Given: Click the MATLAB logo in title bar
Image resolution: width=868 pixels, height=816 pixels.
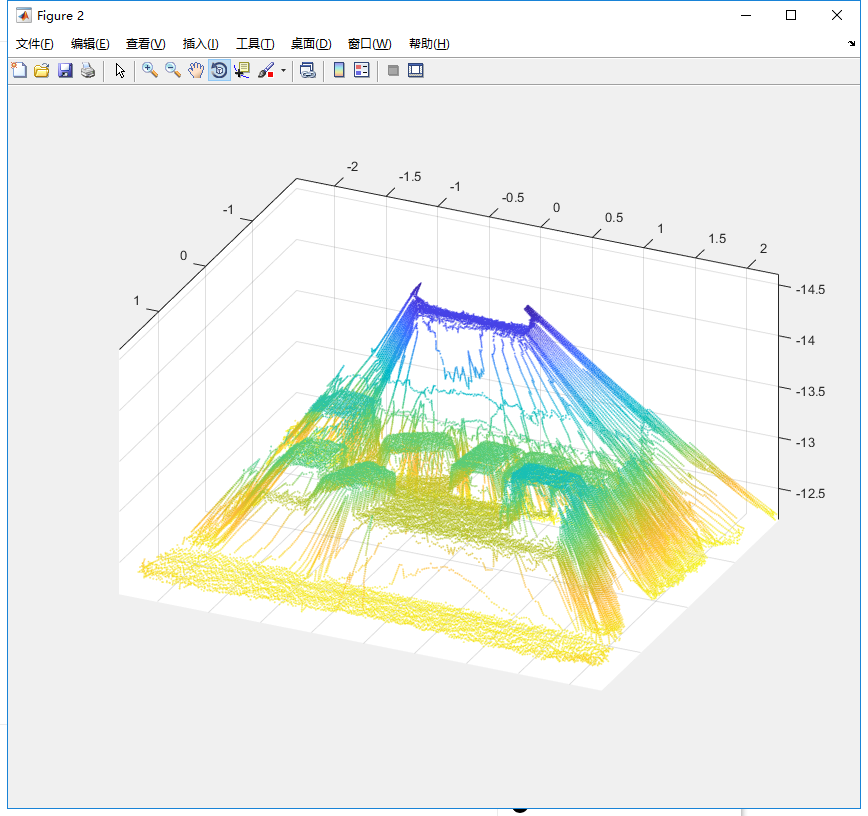Looking at the screenshot, I should pos(23,16).
